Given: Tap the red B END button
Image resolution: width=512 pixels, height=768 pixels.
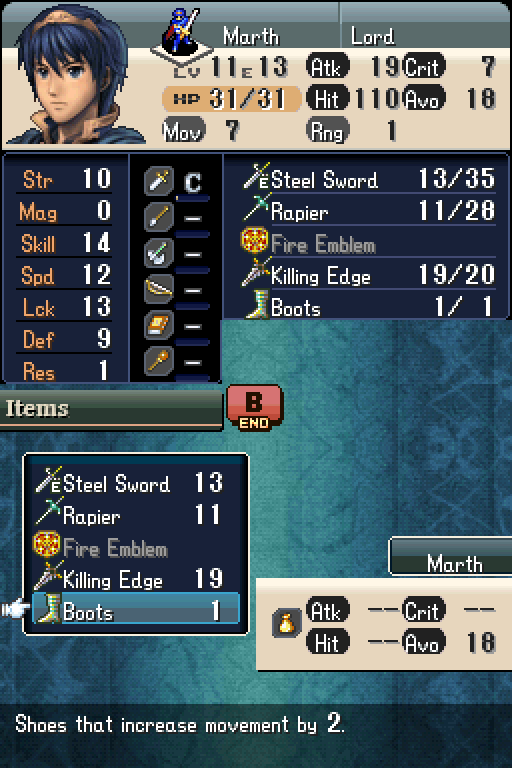Looking at the screenshot, I should coord(254,408).
